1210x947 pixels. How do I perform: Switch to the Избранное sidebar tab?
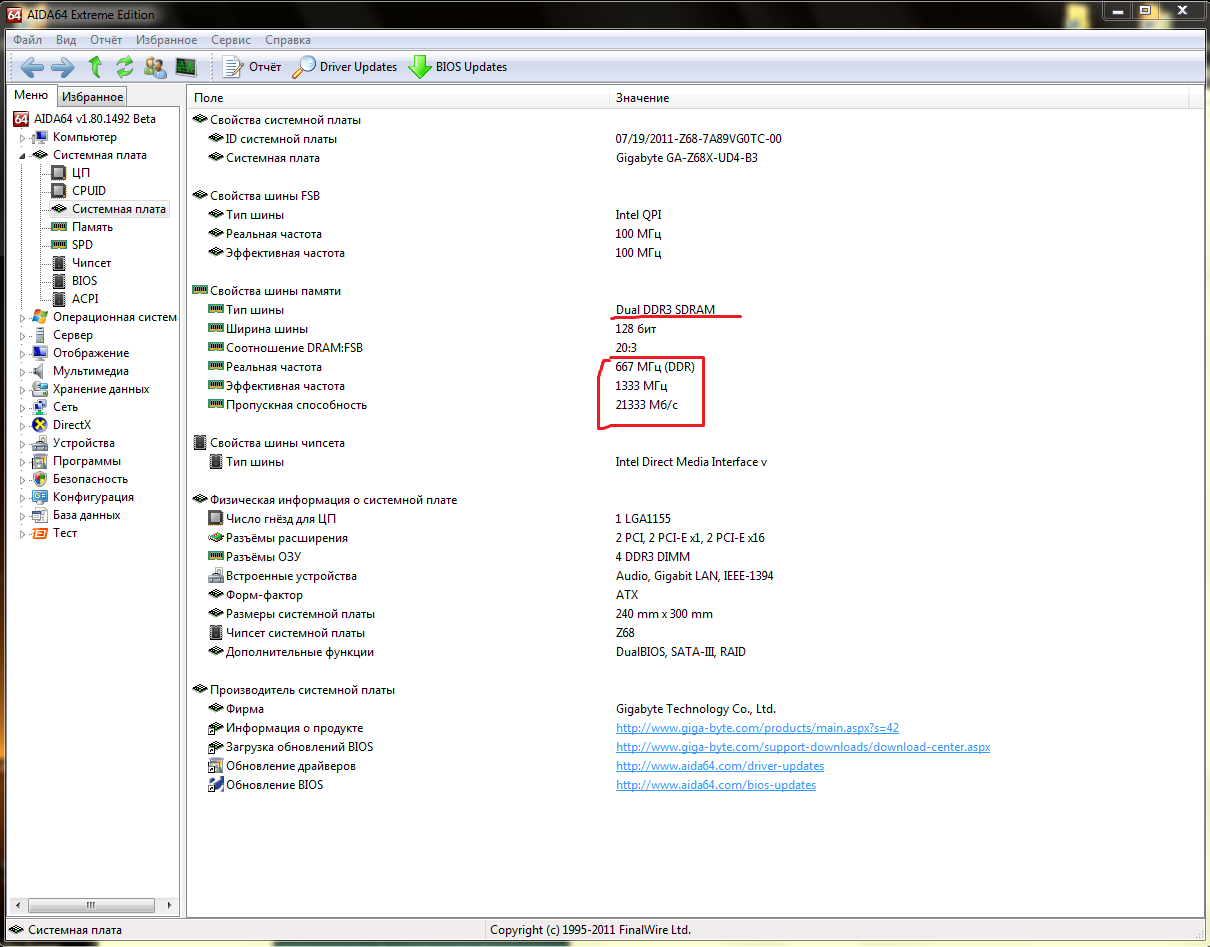(92, 97)
